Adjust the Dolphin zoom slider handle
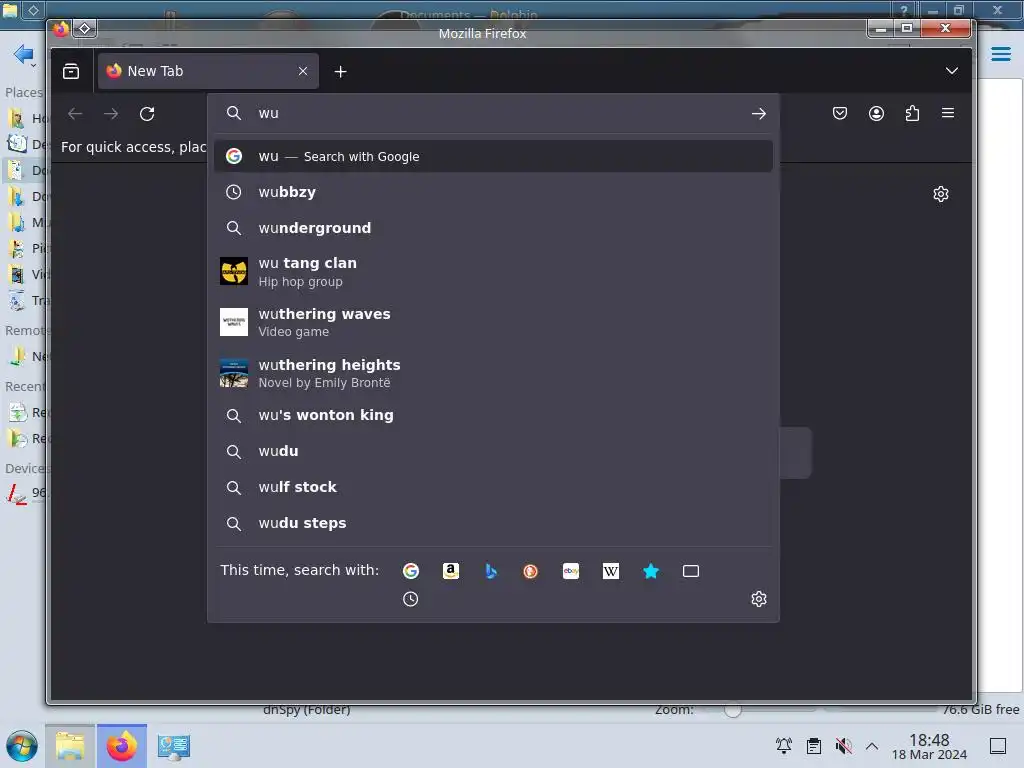The height and width of the screenshot is (768, 1024). [733, 710]
